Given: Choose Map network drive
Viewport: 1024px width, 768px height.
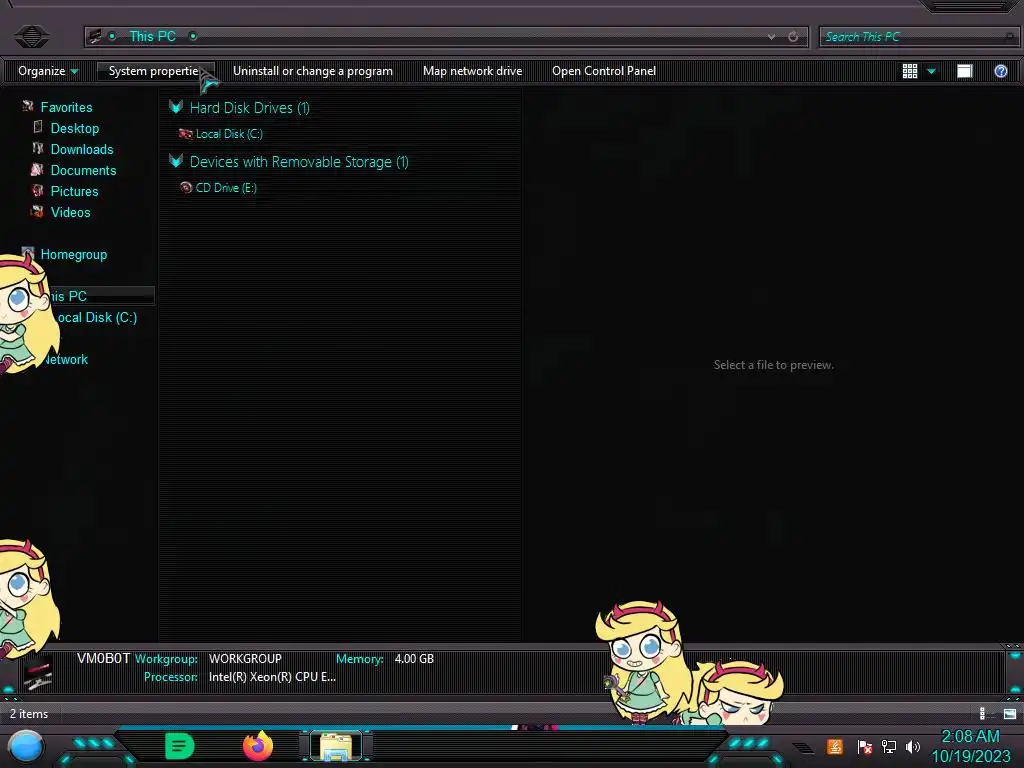Looking at the screenshot, I should (x=472, y=71).
